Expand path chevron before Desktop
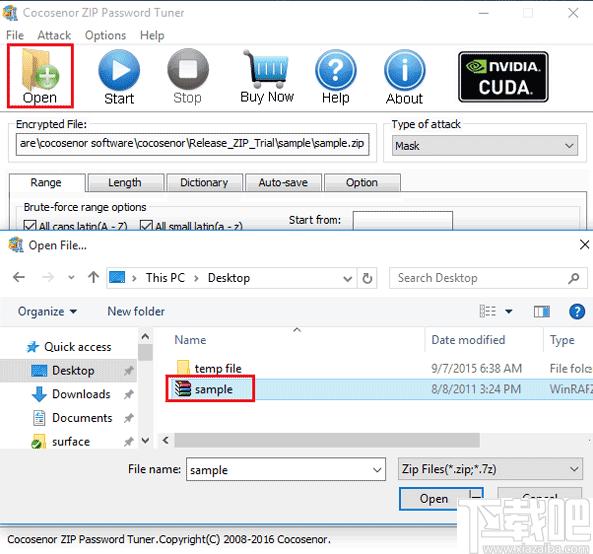Screen dimensions: 593x554 [x=196, y=278]
